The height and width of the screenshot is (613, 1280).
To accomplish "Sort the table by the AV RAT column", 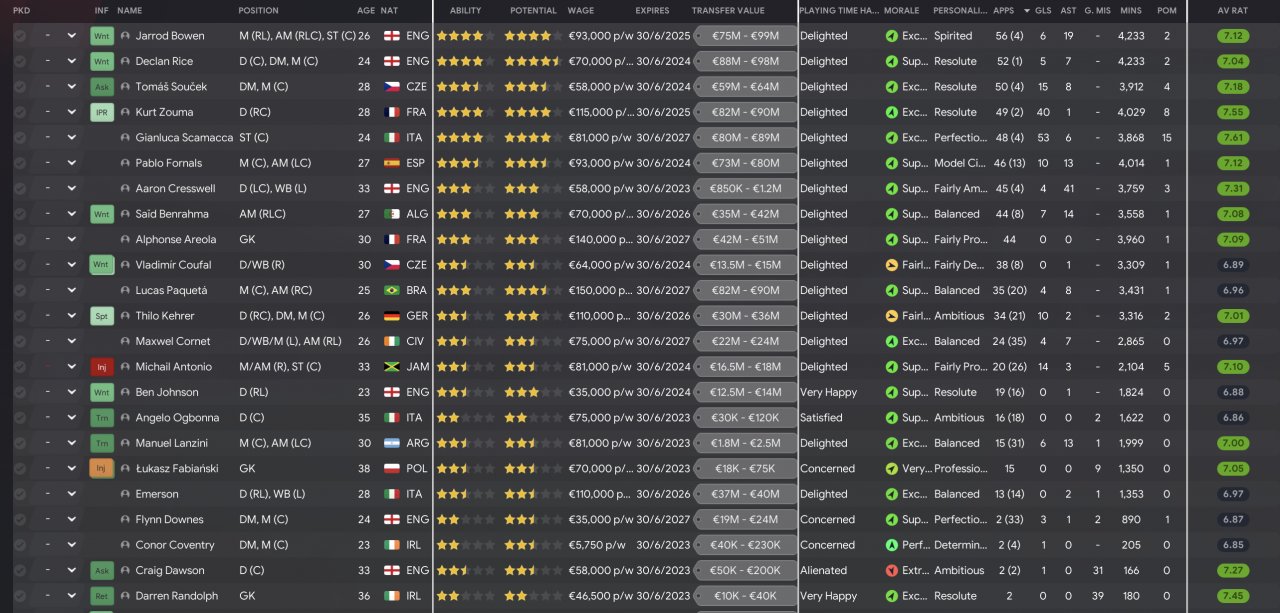I will pos(1232,11).
